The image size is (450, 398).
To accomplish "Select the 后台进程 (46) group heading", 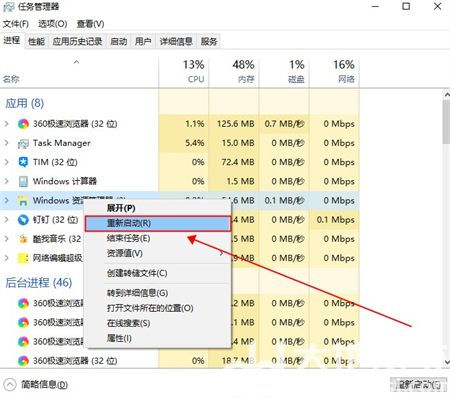I will click(x=39, y=283).
